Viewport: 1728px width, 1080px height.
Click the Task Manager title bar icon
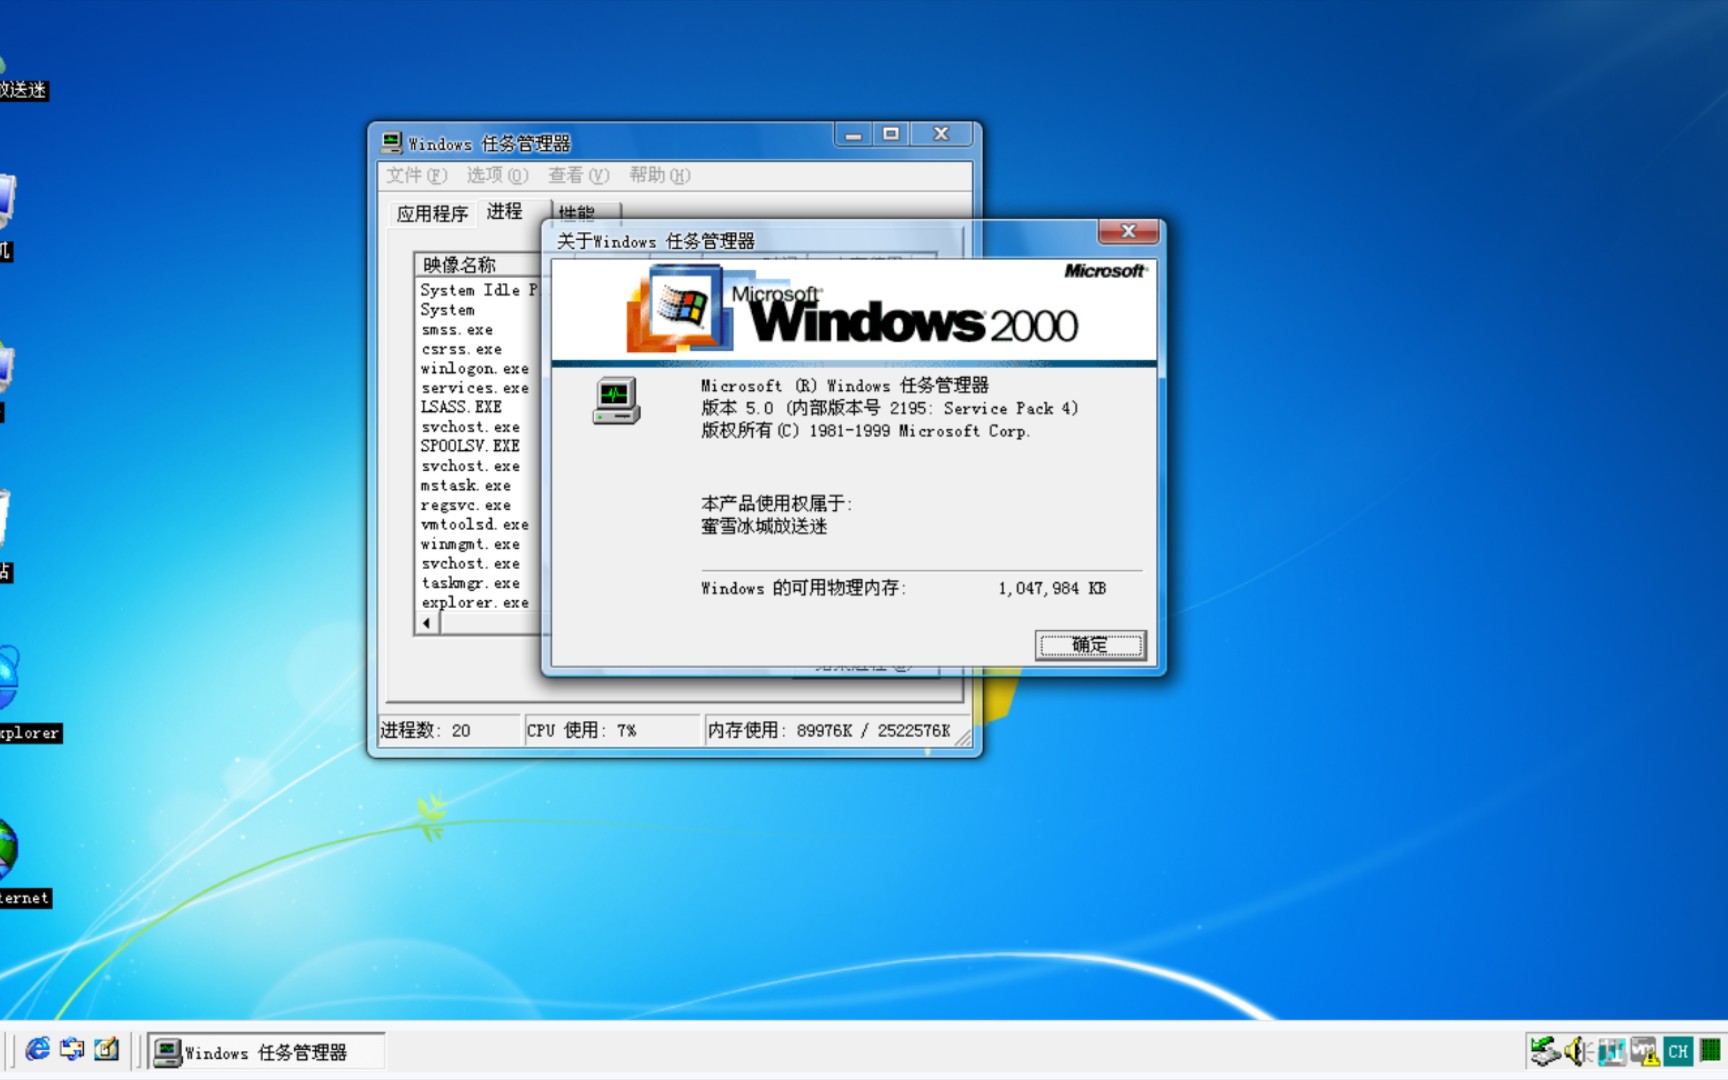[392, 143]
